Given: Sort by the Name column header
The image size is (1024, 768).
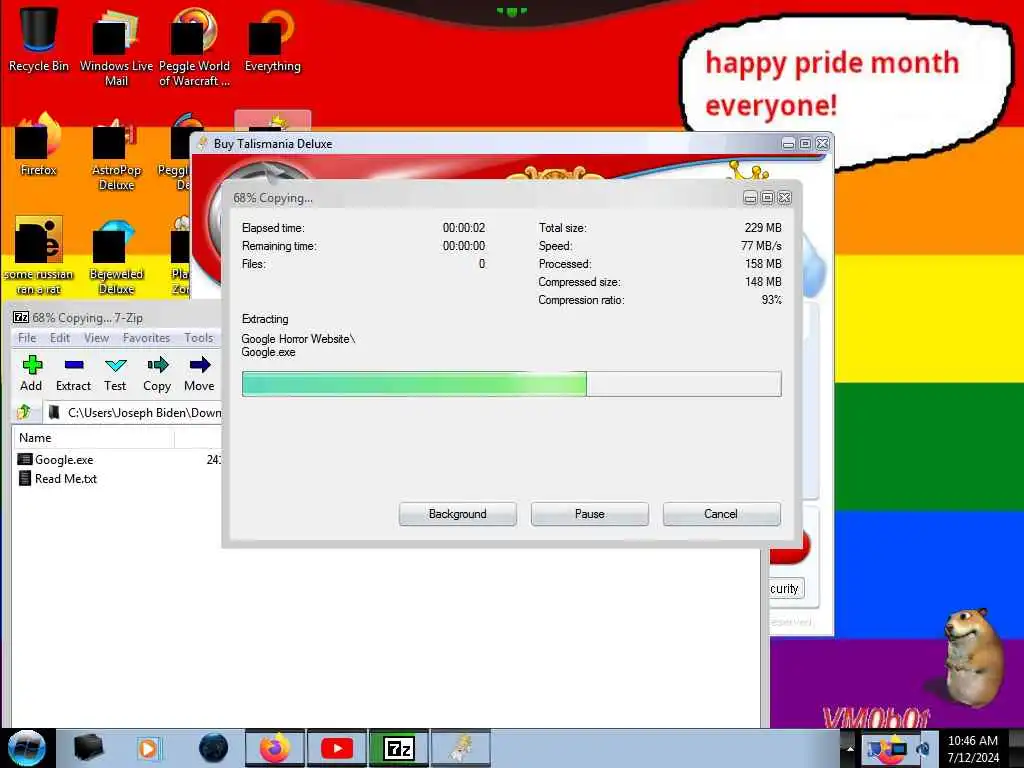Looking at the screenshot, I should click(x=94, y=438).
